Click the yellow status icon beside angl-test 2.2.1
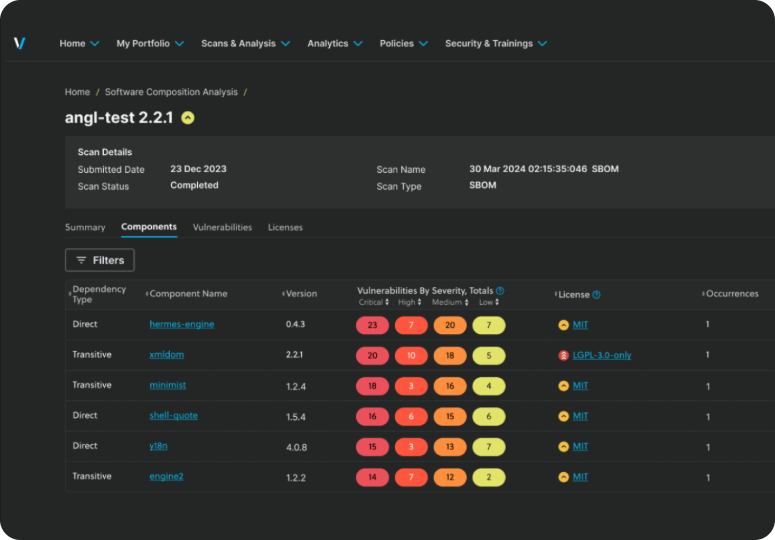775x540 pixels. 188,118
